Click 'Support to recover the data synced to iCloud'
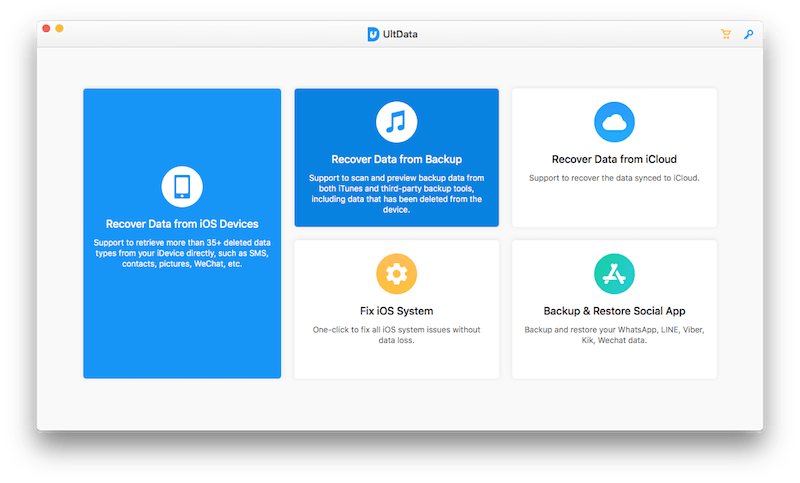This screenshot has width=800, height=483. tap(614, 178)
